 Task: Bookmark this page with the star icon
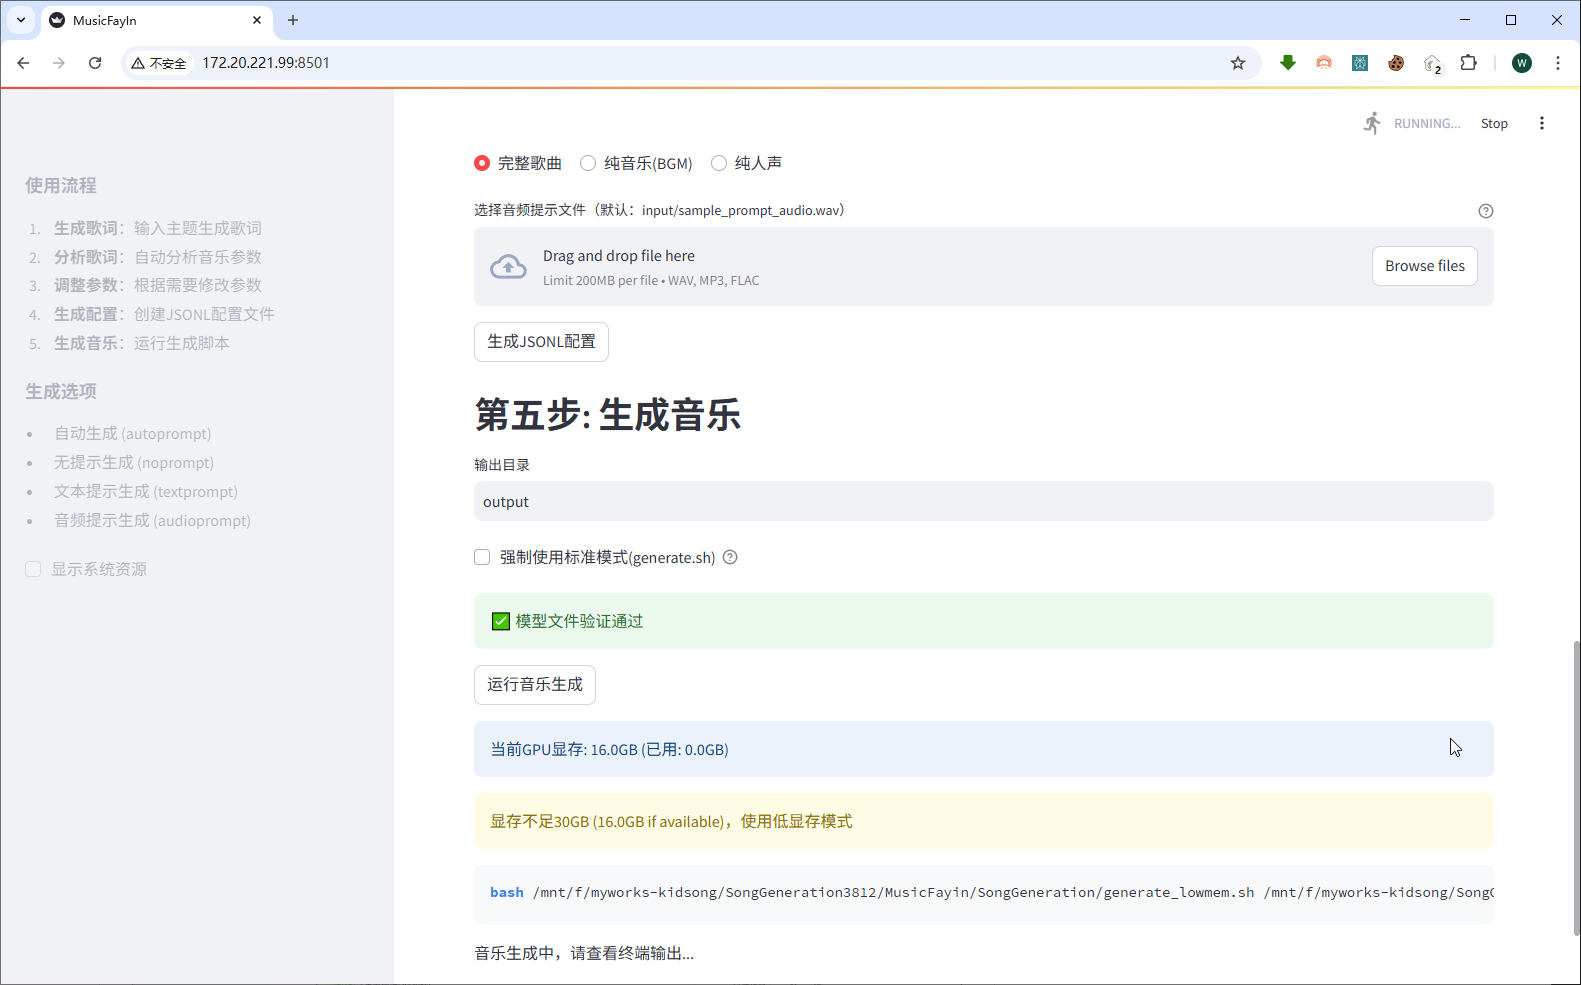click(1238, 63)
